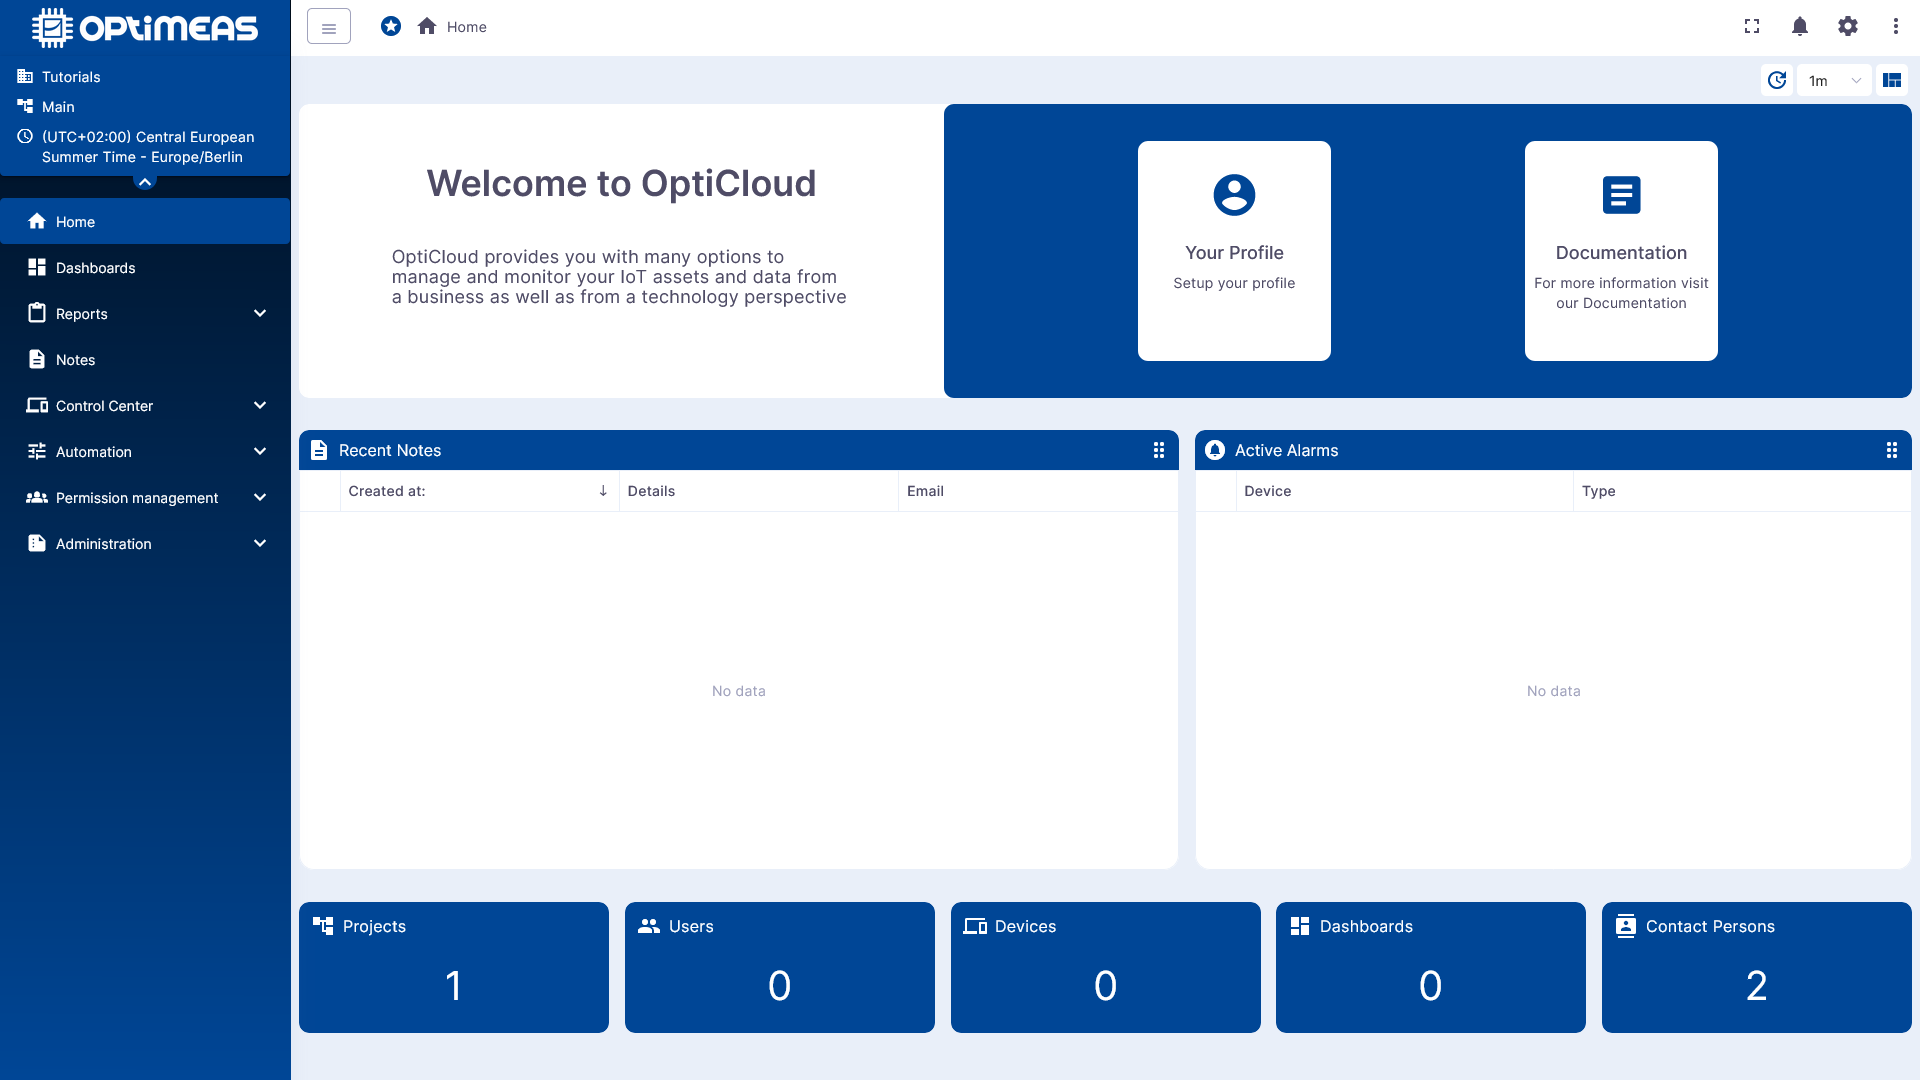The height and width of the screenshot is (1080, 1920).
Task: Click the Documentation page icon
Action: [x=1621, y=195]
